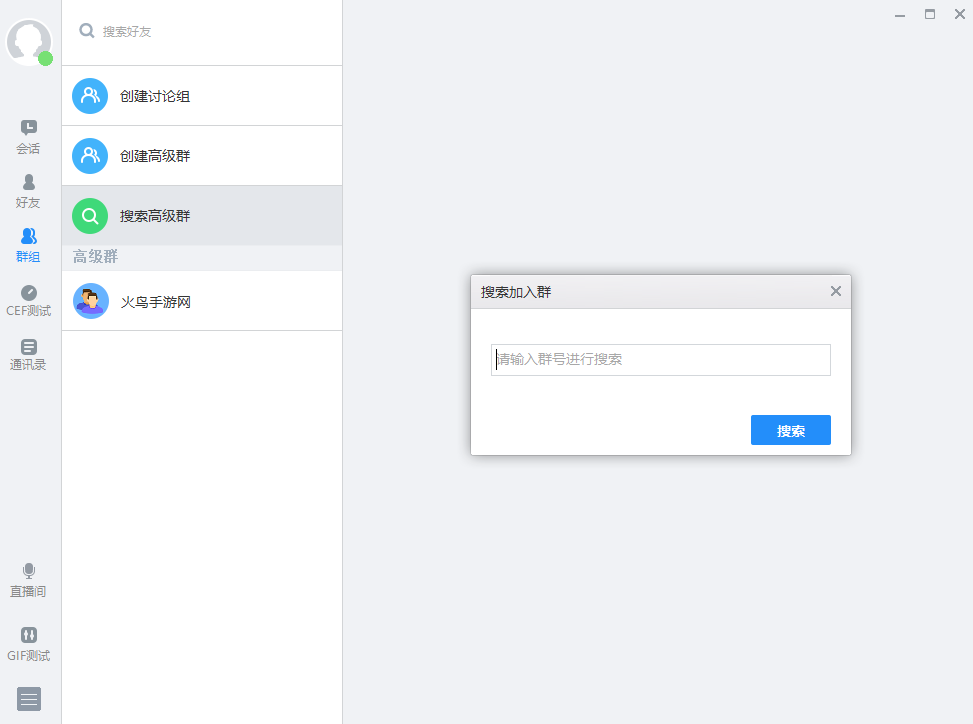The image size is (973, 724).
Task: Open the 通讯录 address book
Action: [x=29, y=355]
